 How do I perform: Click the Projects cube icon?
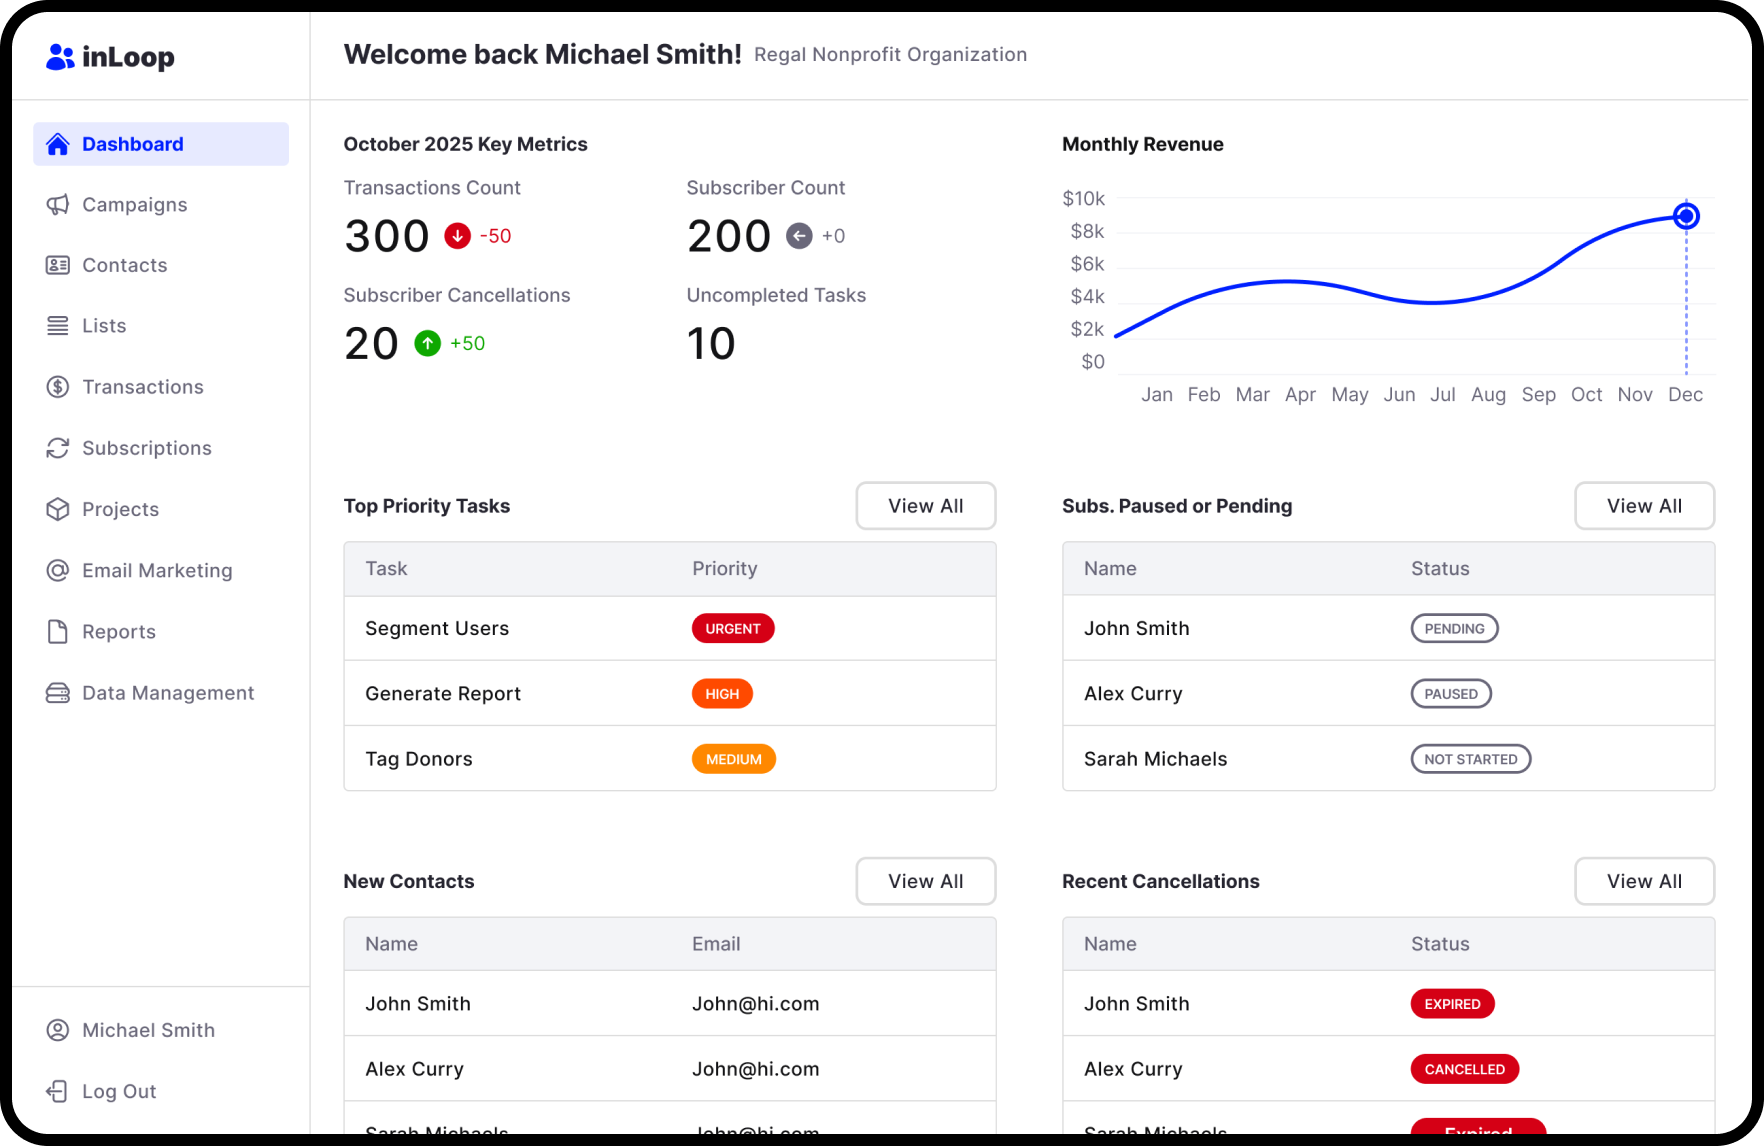(58, 509)
